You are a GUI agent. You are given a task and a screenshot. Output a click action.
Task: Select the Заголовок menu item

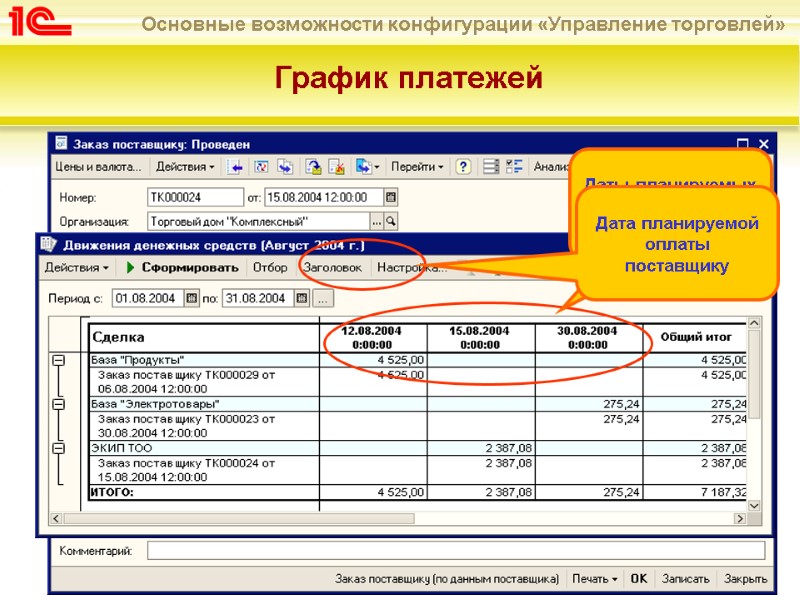pyautogui.click(x=336, y=267)
